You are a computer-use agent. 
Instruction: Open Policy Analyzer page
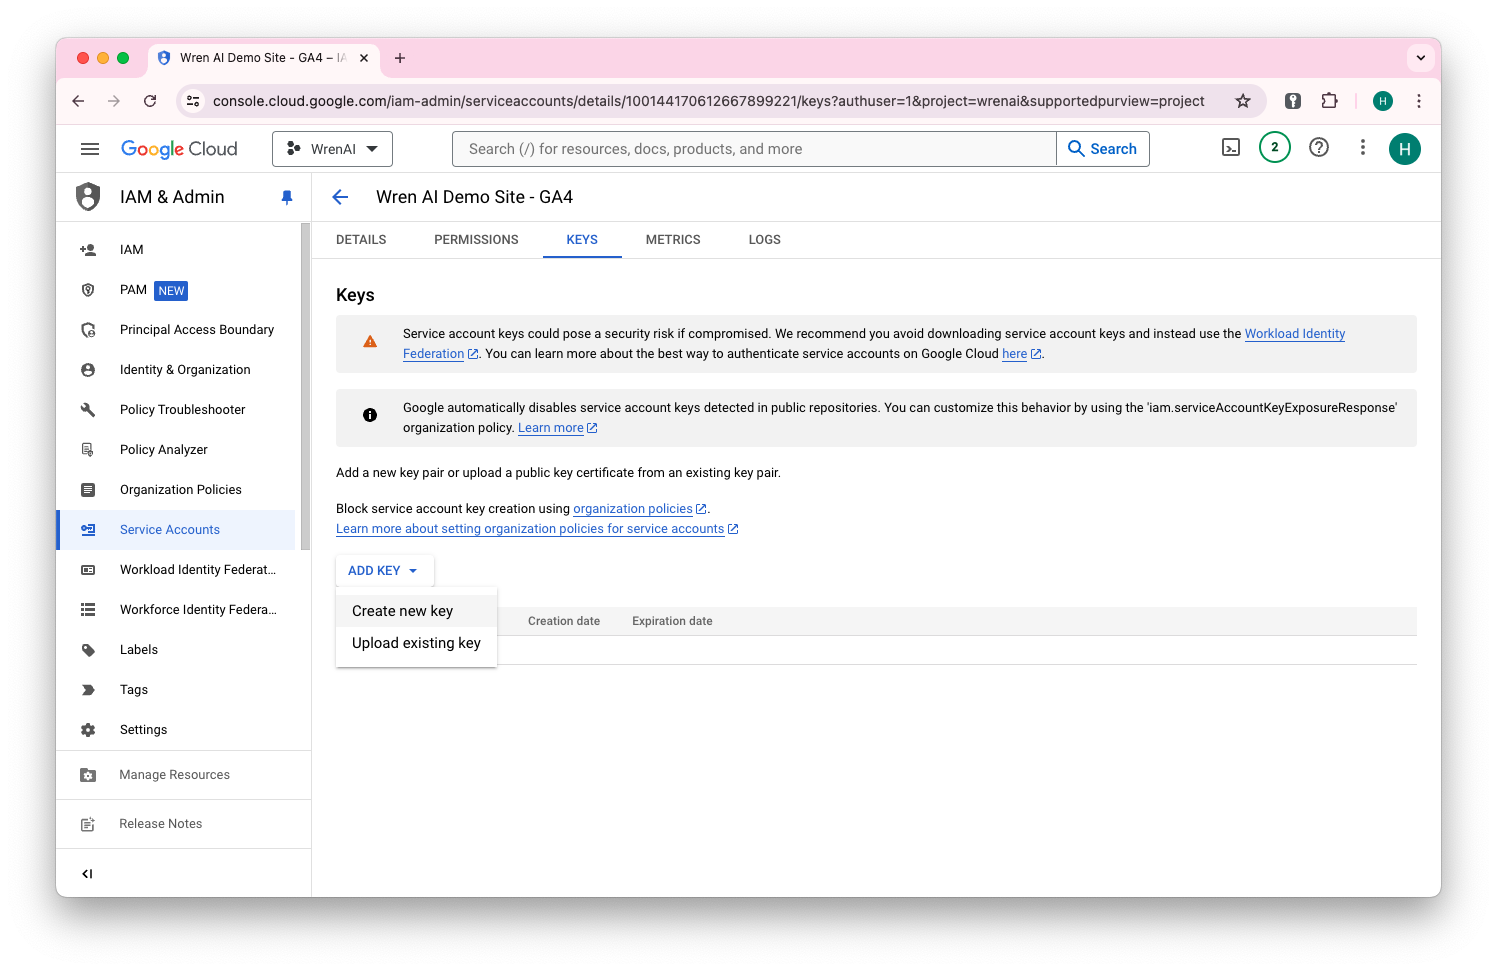pyautogui.click(x=176, y=450)
